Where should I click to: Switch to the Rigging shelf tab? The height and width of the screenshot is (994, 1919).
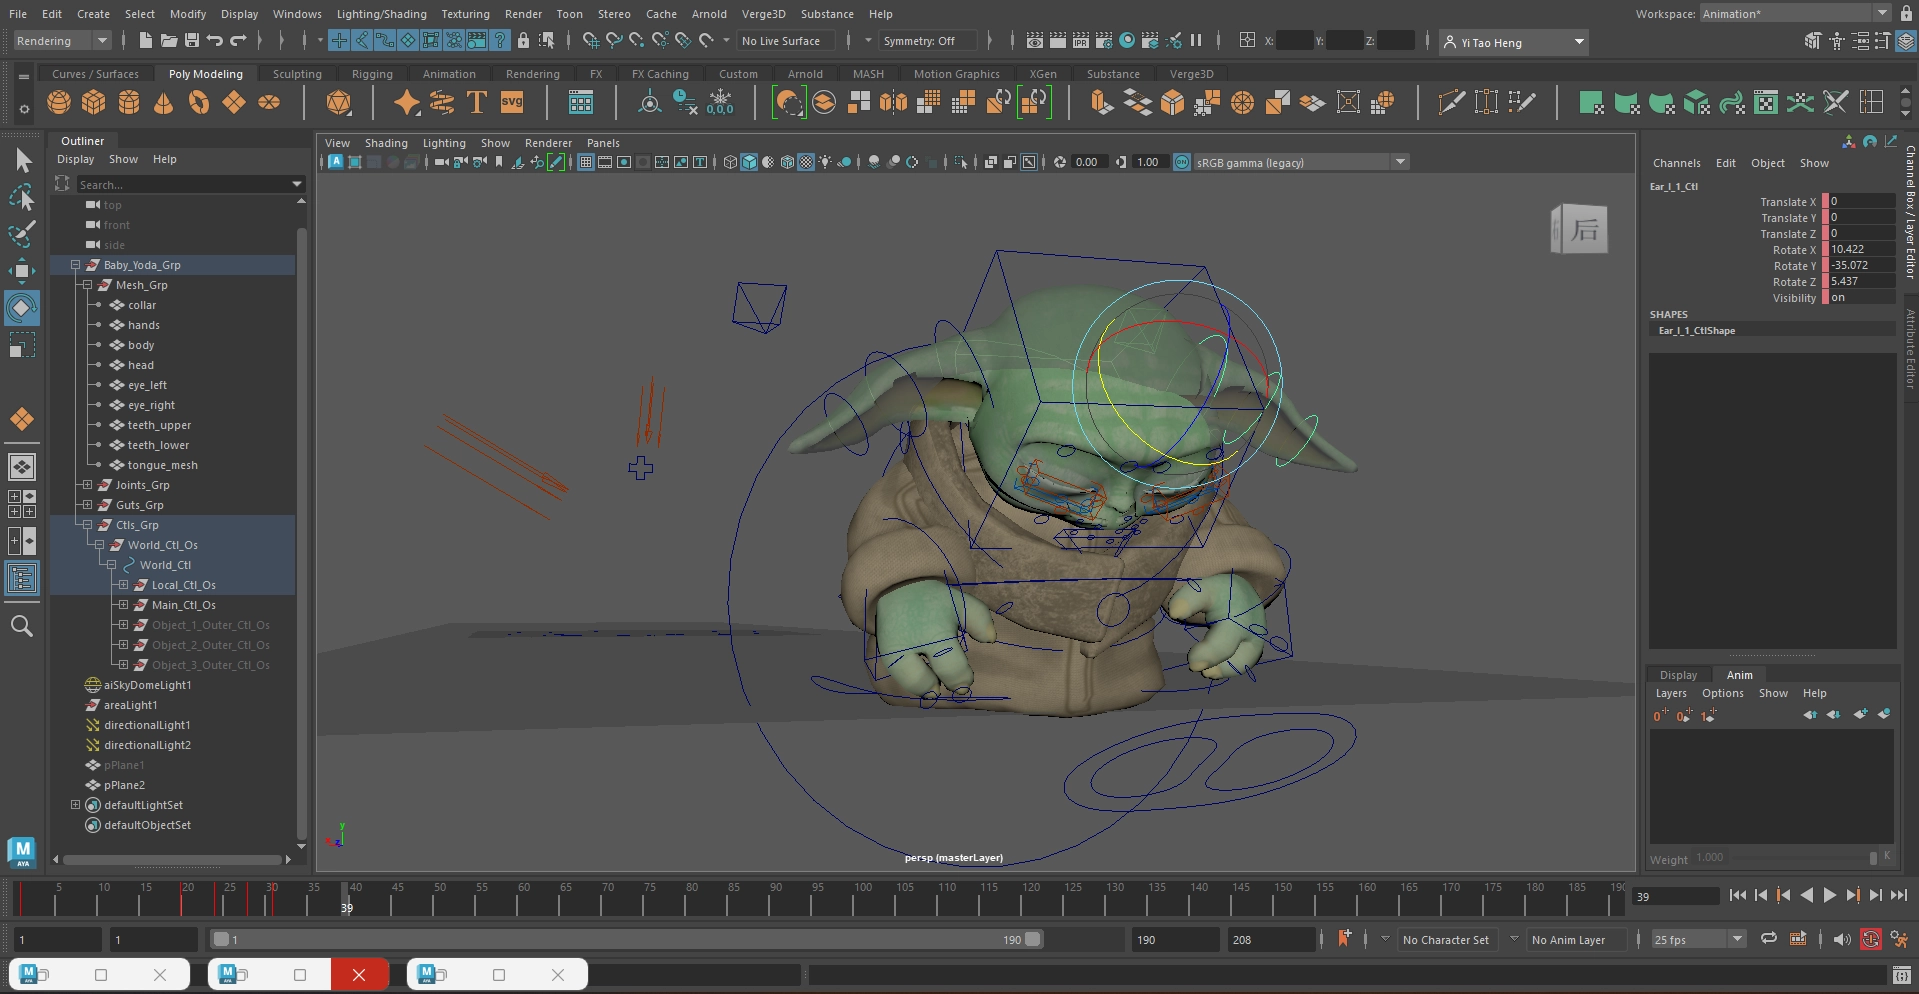point(372,74)
